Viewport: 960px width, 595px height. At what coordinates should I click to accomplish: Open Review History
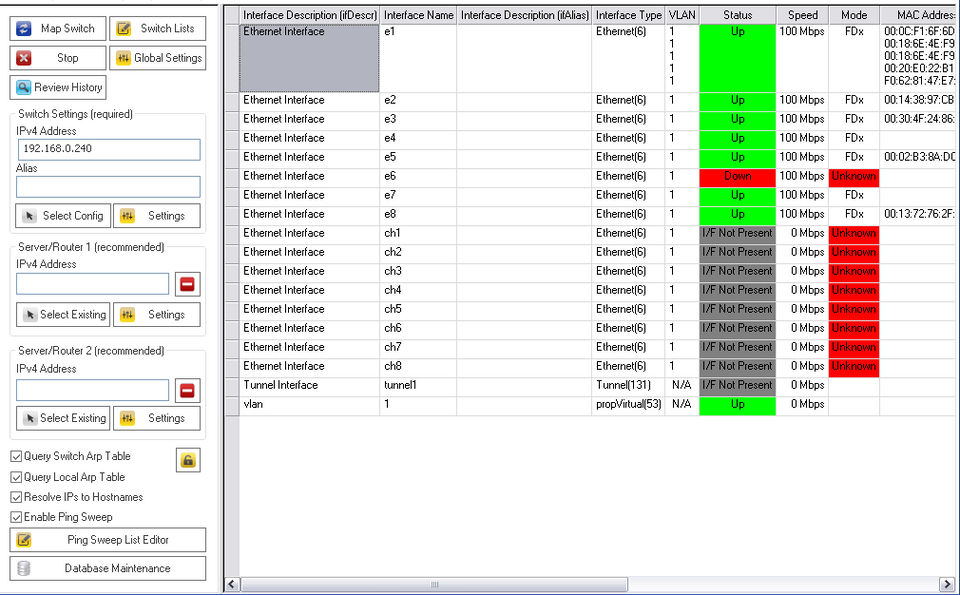[x=58, y=87]
